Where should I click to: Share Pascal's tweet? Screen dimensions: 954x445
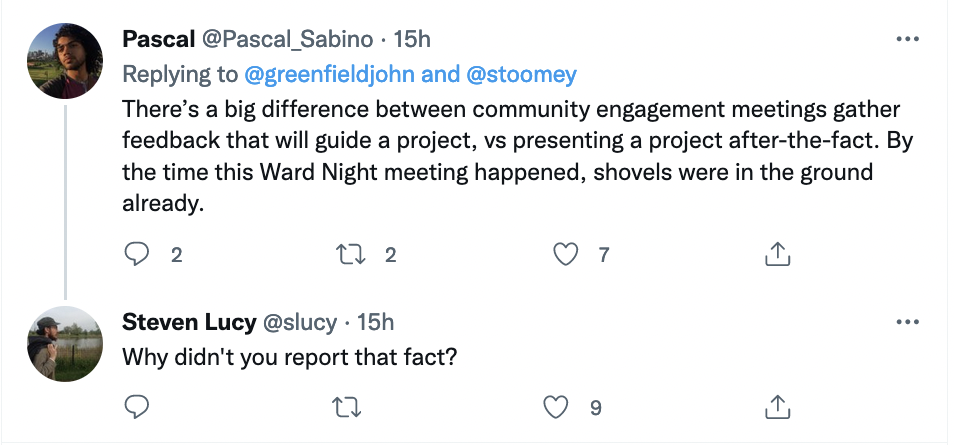pyautogui.click(x=777, y=255)
